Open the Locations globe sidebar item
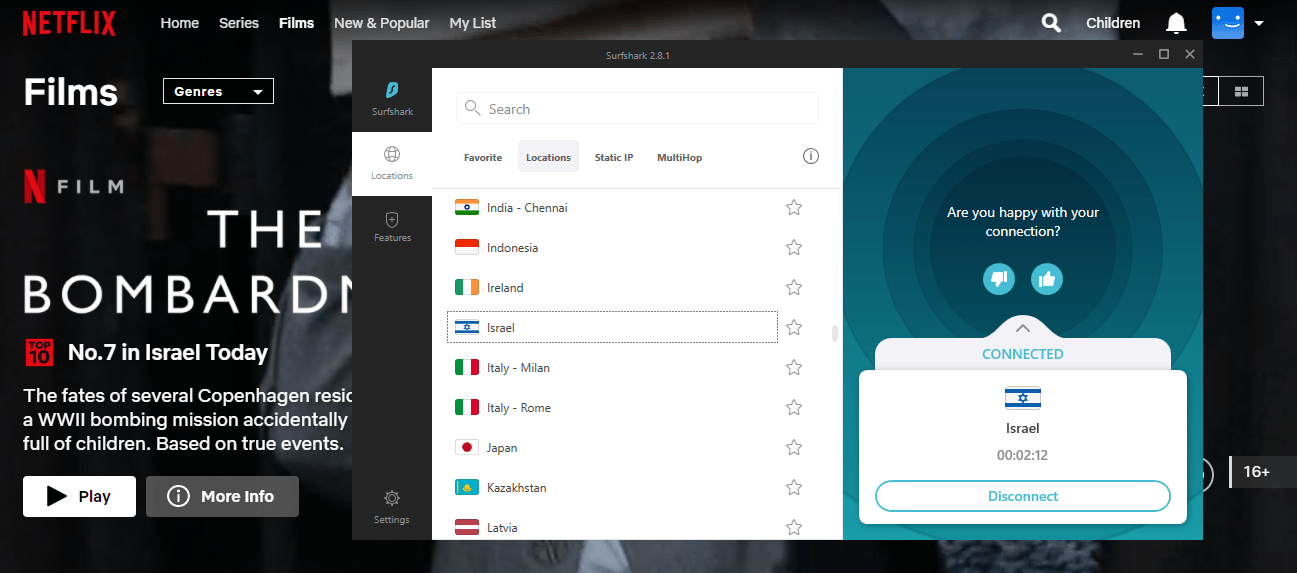Screen dimensions: 1297x573 [392, 163]
